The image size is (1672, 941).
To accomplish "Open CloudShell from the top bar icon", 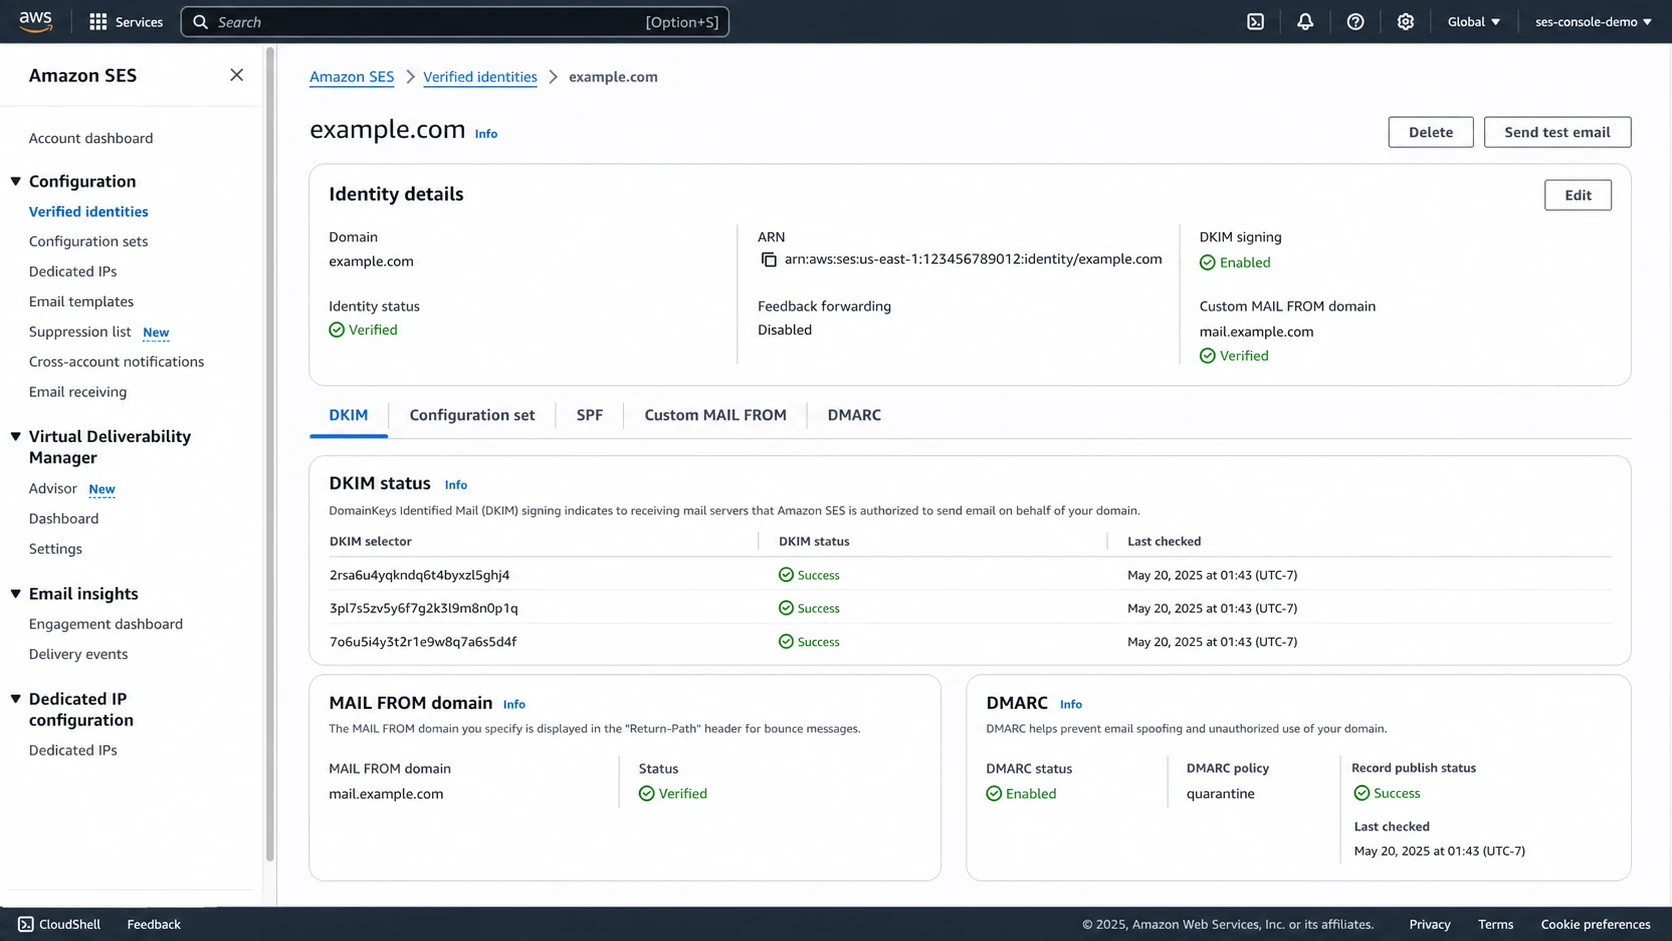I will click(1255, 22).
